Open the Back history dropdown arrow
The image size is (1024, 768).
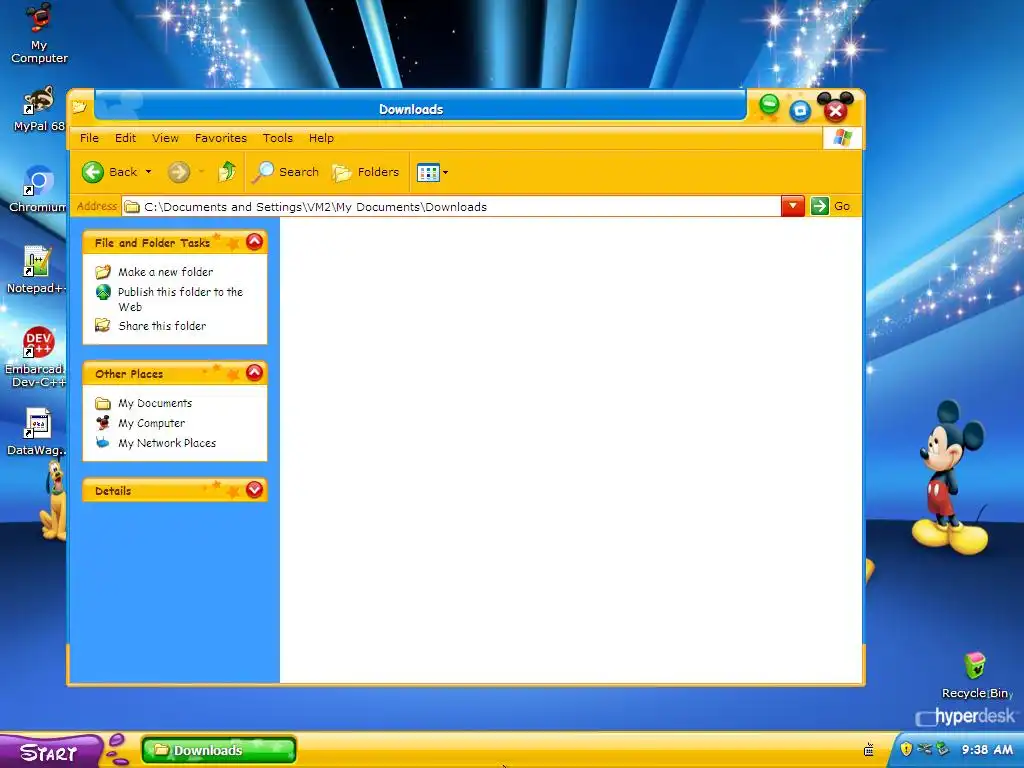click(148, 172)
